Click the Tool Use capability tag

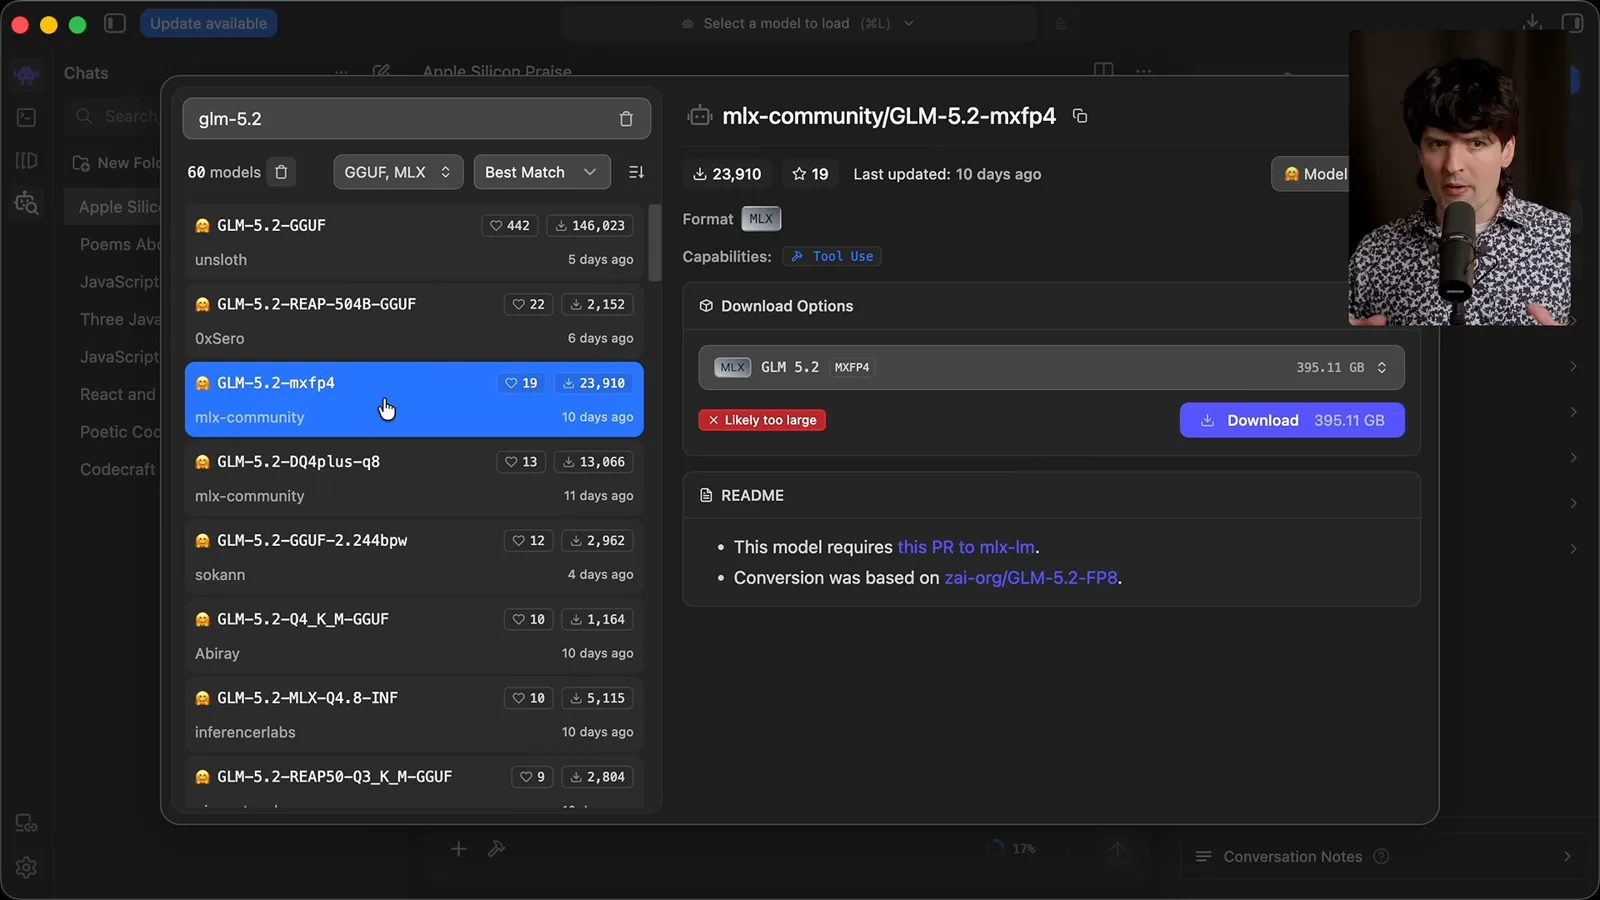(x=832, y=257)
